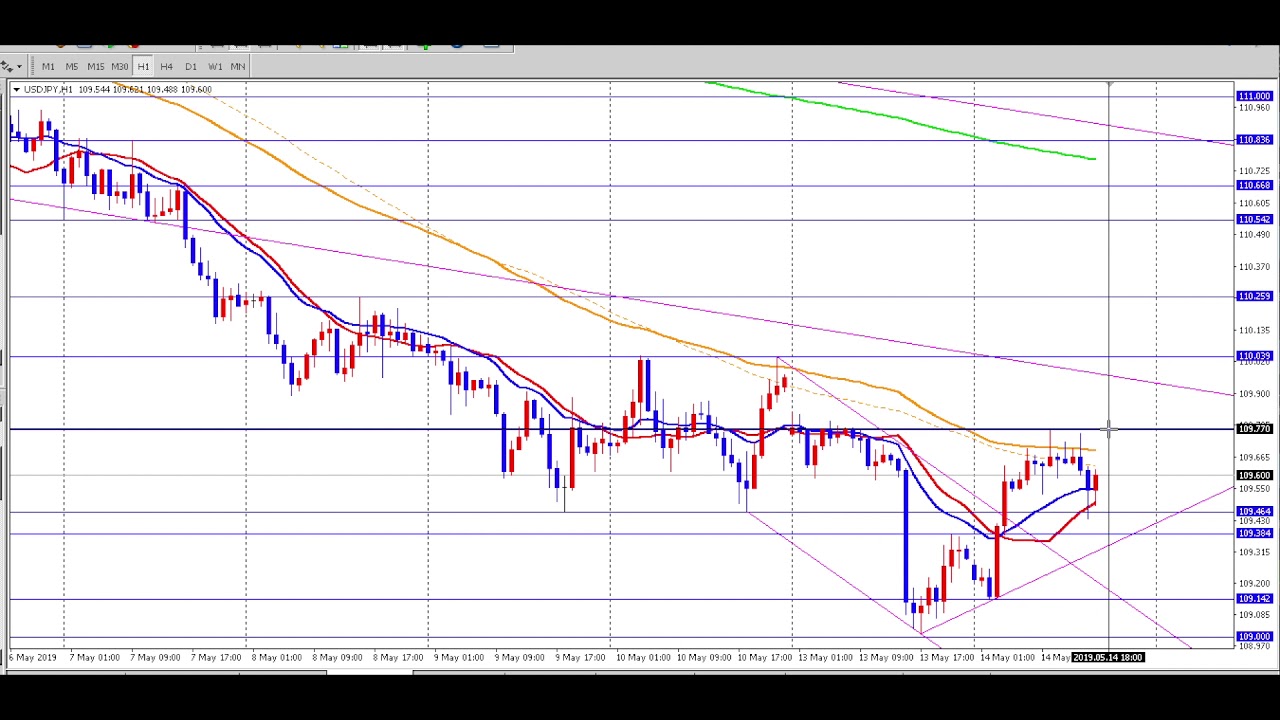Change chart period to D1 daily

point(191,66)
